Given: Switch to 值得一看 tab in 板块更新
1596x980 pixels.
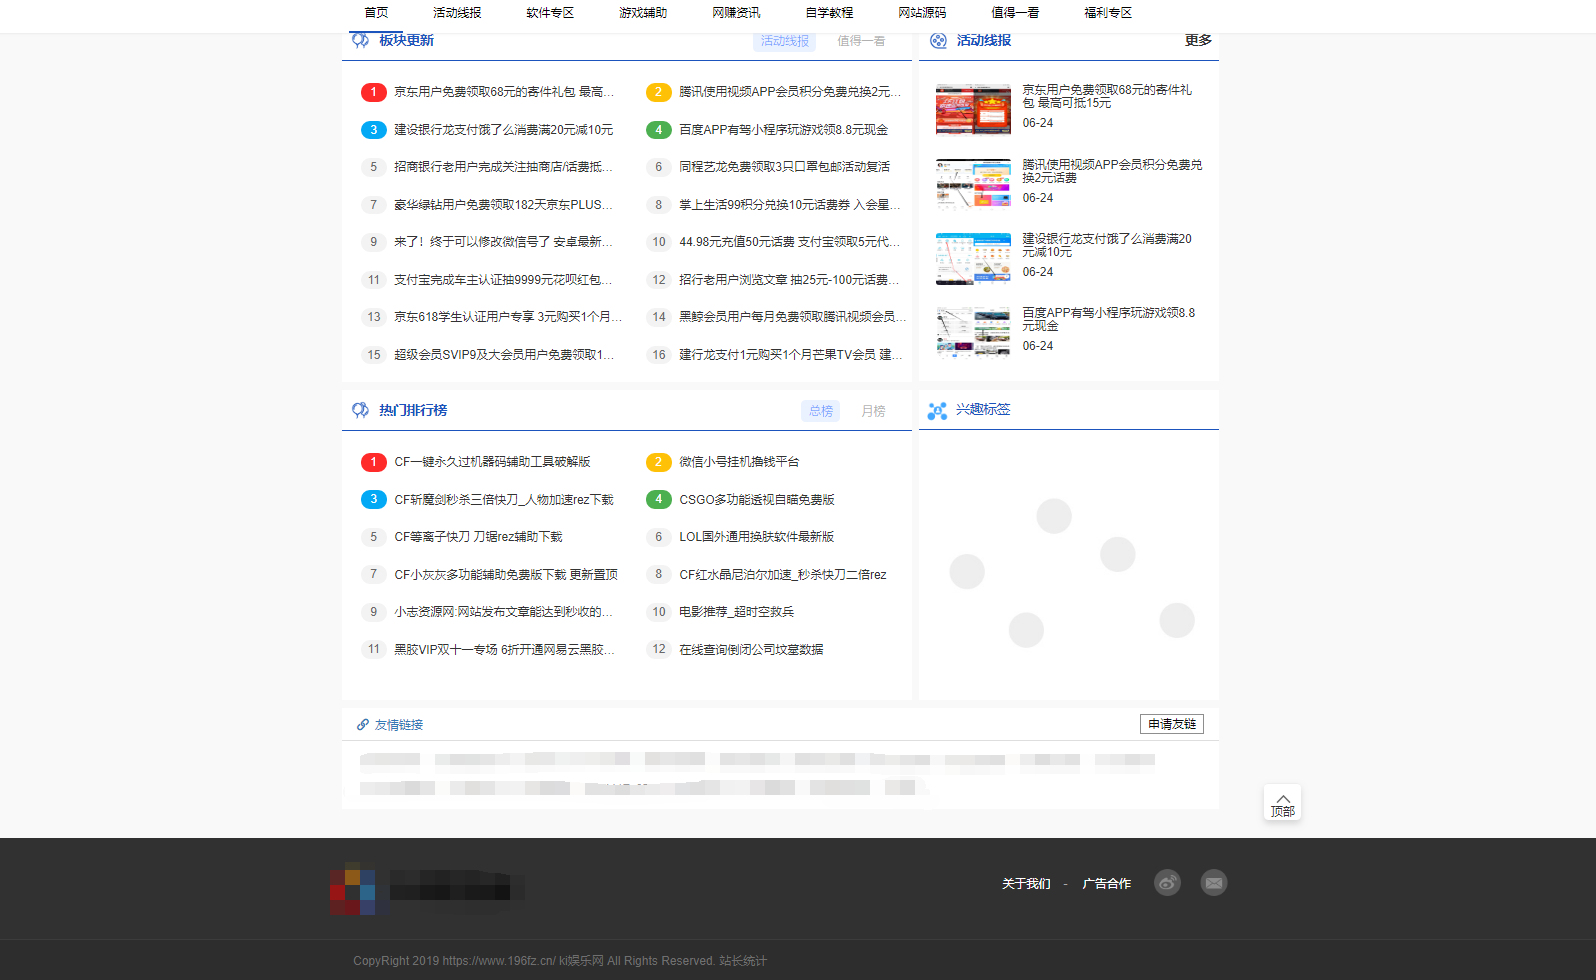Looking at the screenshot, I should (861, 41).
